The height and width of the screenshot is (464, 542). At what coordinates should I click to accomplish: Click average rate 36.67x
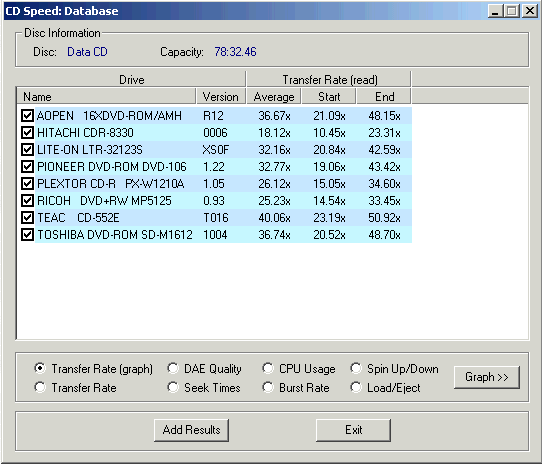pyautogui.click(x=274, y=115)
